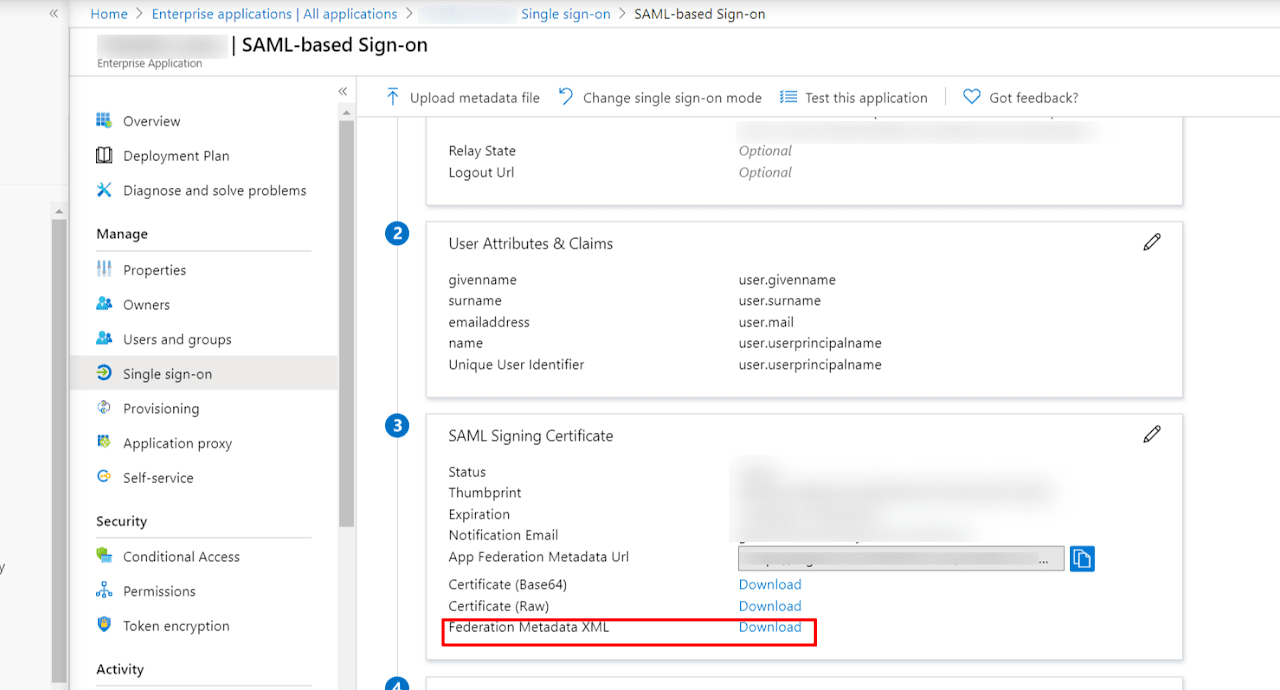1280x690 pixels.
Task: Click Test this application
Action: (866, 98)
